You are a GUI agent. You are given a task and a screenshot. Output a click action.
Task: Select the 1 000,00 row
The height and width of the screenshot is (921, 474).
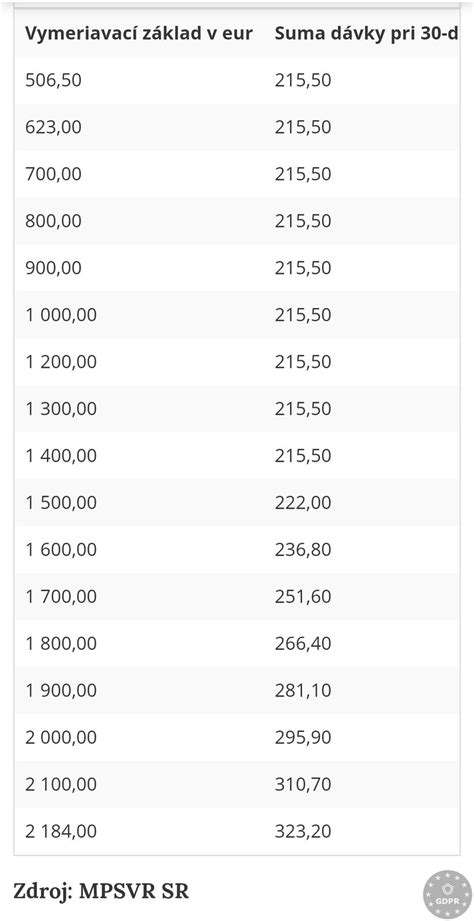(x=237, y=315)
